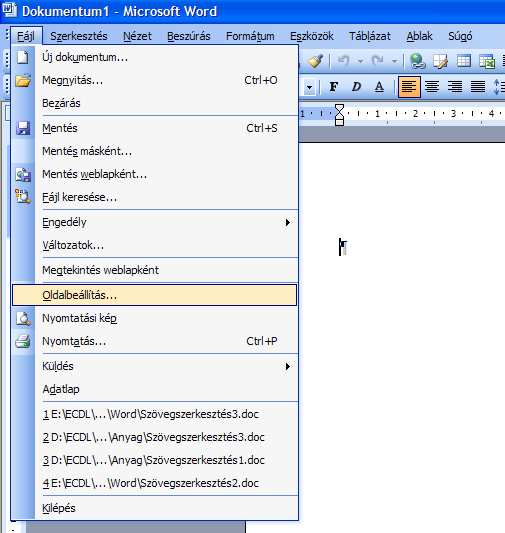Open the Undo history dropdown arrow
The width and height of the screenshot is (505, 533).
pyautogui.click(x=361, y=62)
